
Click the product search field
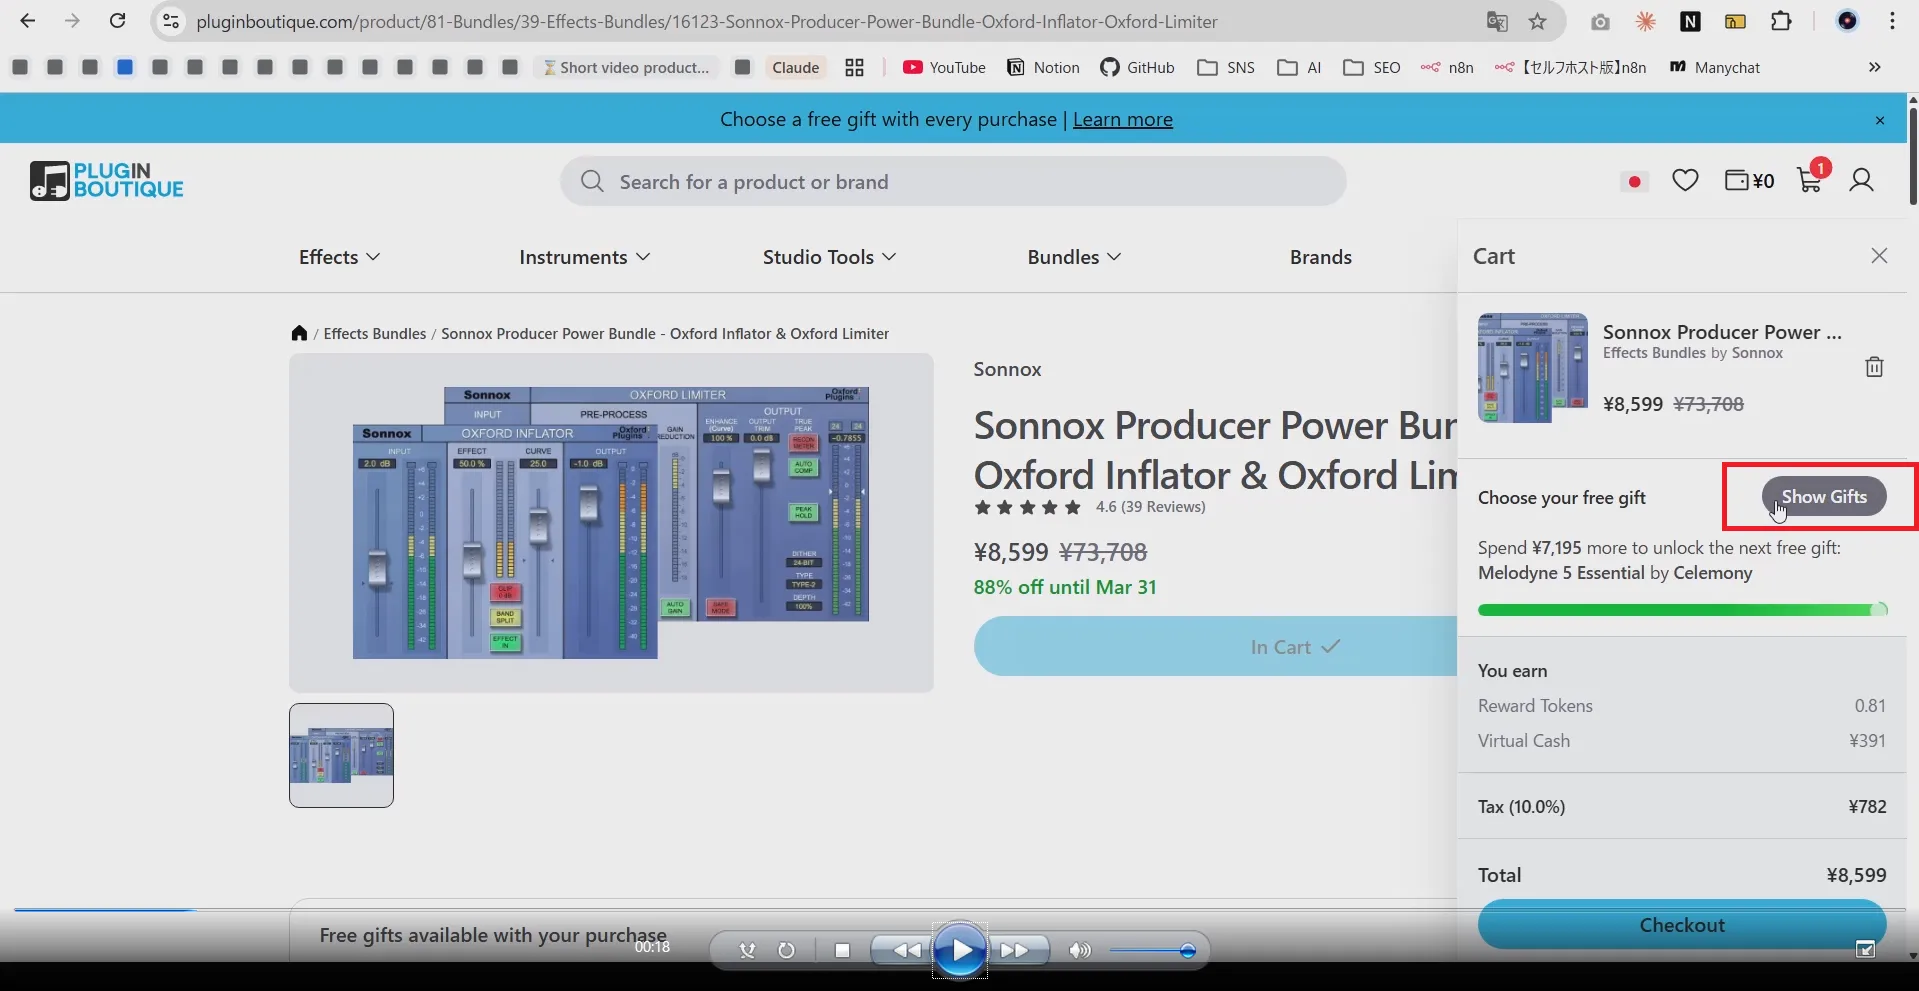[x=953, y=182]
